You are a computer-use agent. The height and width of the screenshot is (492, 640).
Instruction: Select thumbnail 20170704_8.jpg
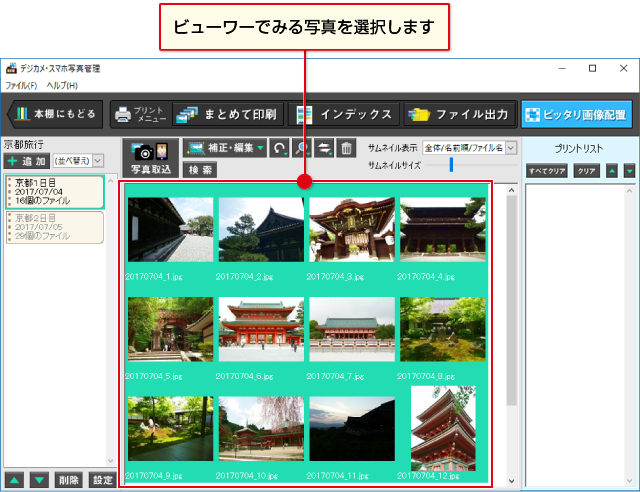pos(443,329)
